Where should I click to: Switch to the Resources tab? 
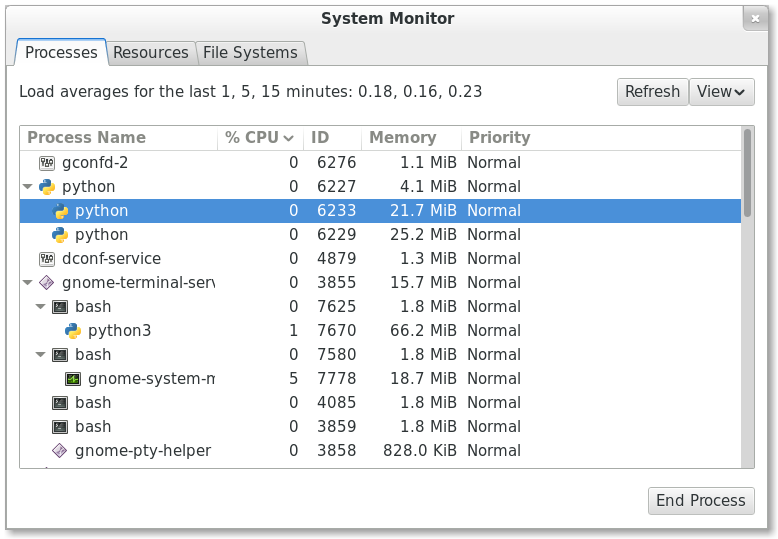151,53
